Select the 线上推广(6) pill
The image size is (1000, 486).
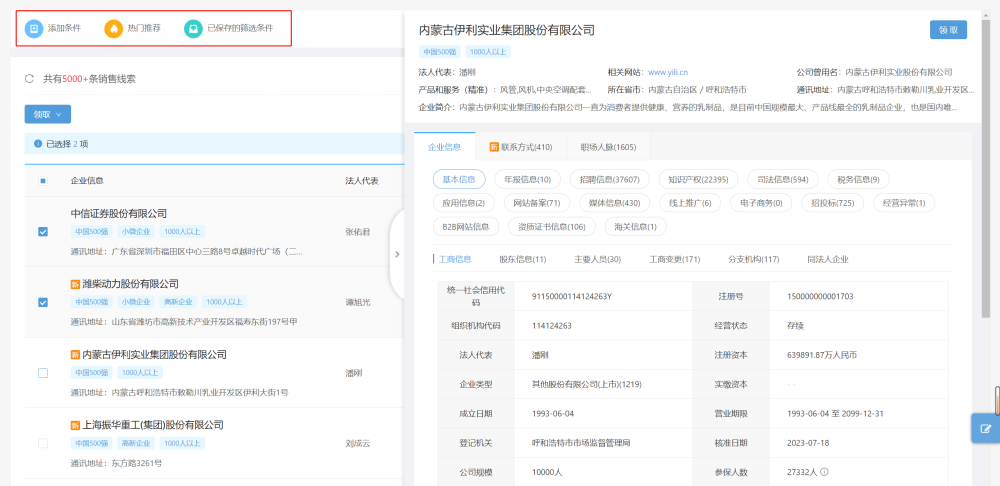click(689, 203)
